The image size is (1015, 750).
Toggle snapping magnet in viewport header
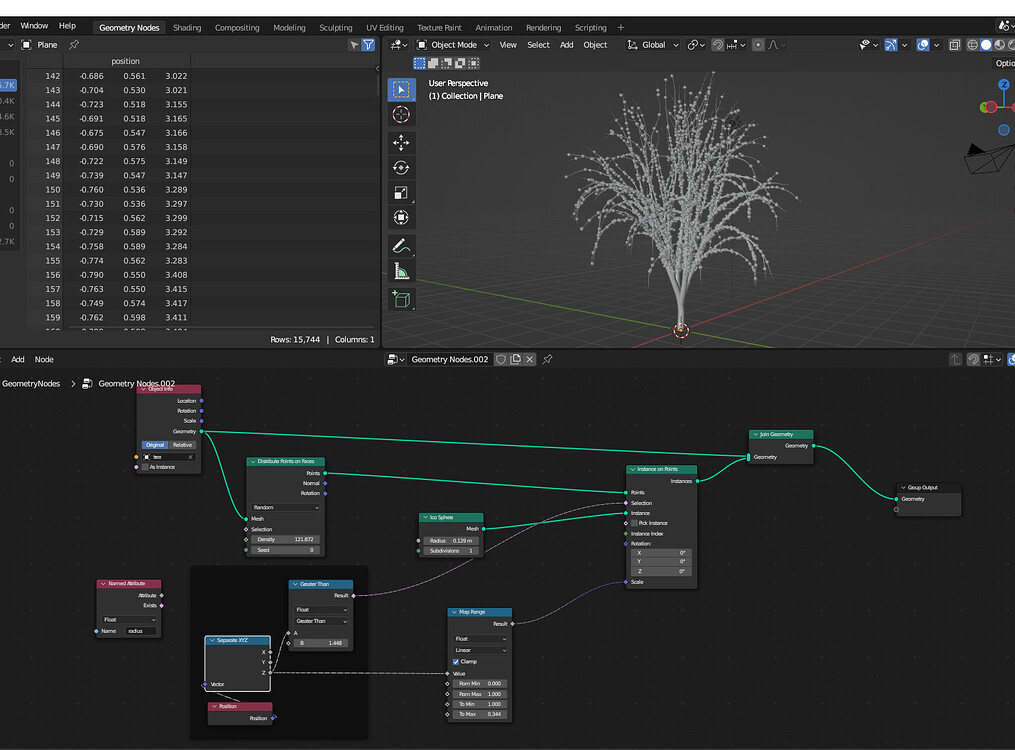click(717, 45)
